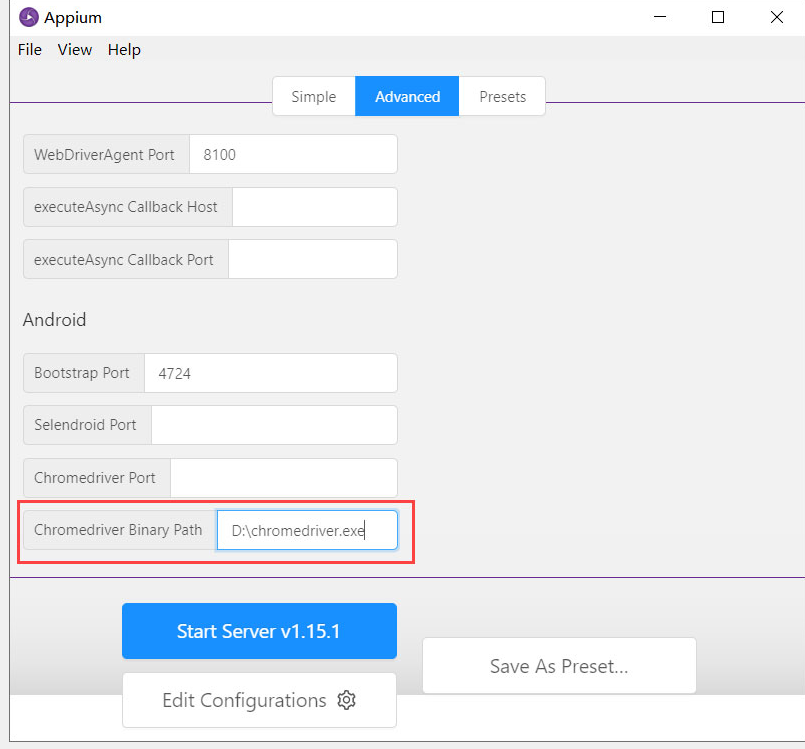This screenshot has width=805, height=749.
Task: Switch to the Presets tab
Action: point(502,97)
